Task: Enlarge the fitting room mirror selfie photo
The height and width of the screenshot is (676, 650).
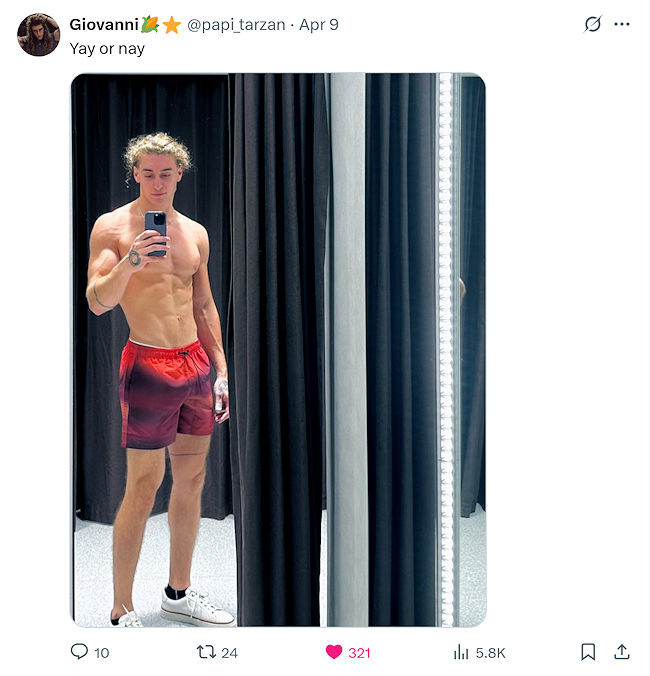Action: tap(278, 350)
